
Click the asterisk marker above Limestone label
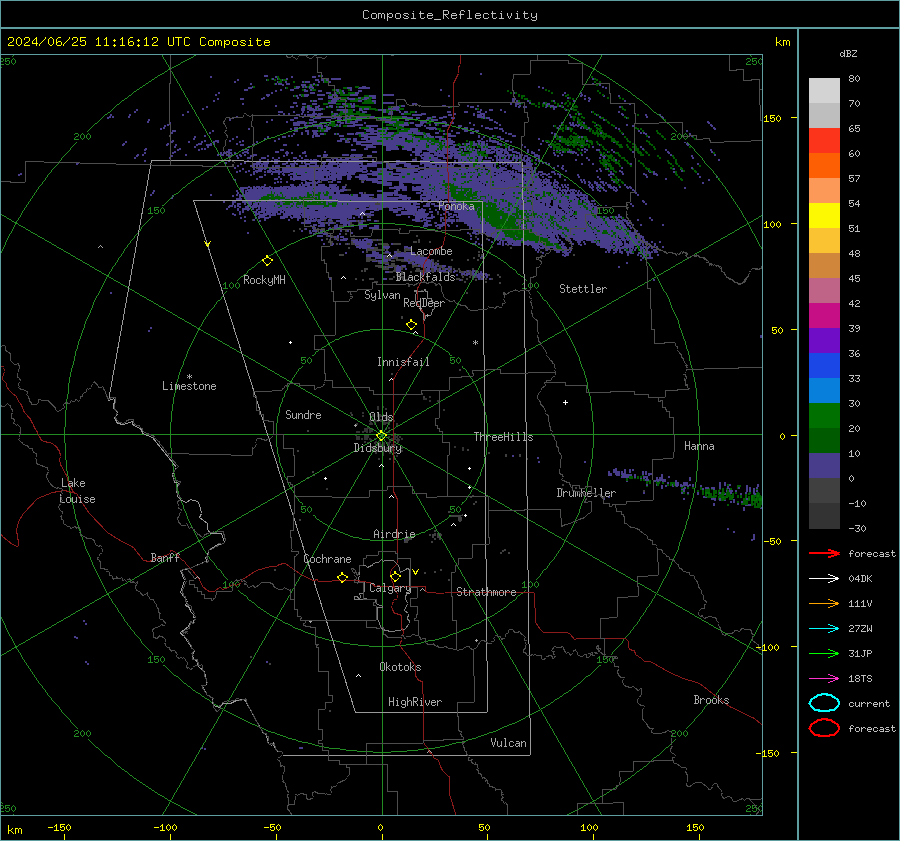(189, 377)
